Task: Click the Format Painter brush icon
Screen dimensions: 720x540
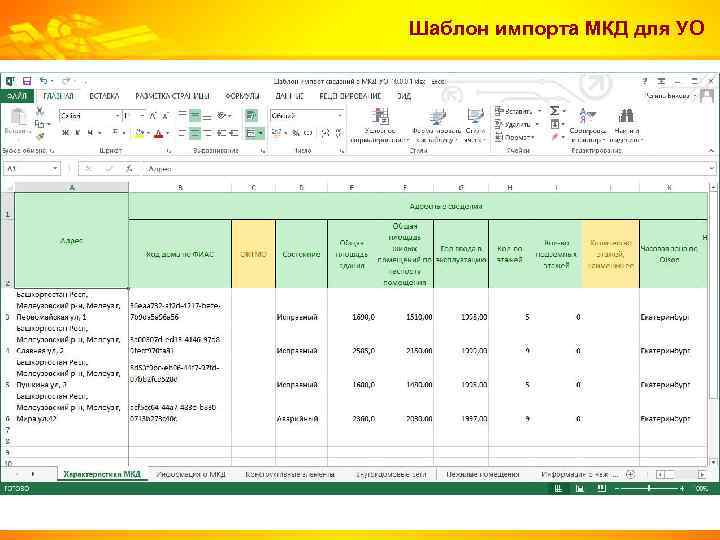Action: coord(40,136)
